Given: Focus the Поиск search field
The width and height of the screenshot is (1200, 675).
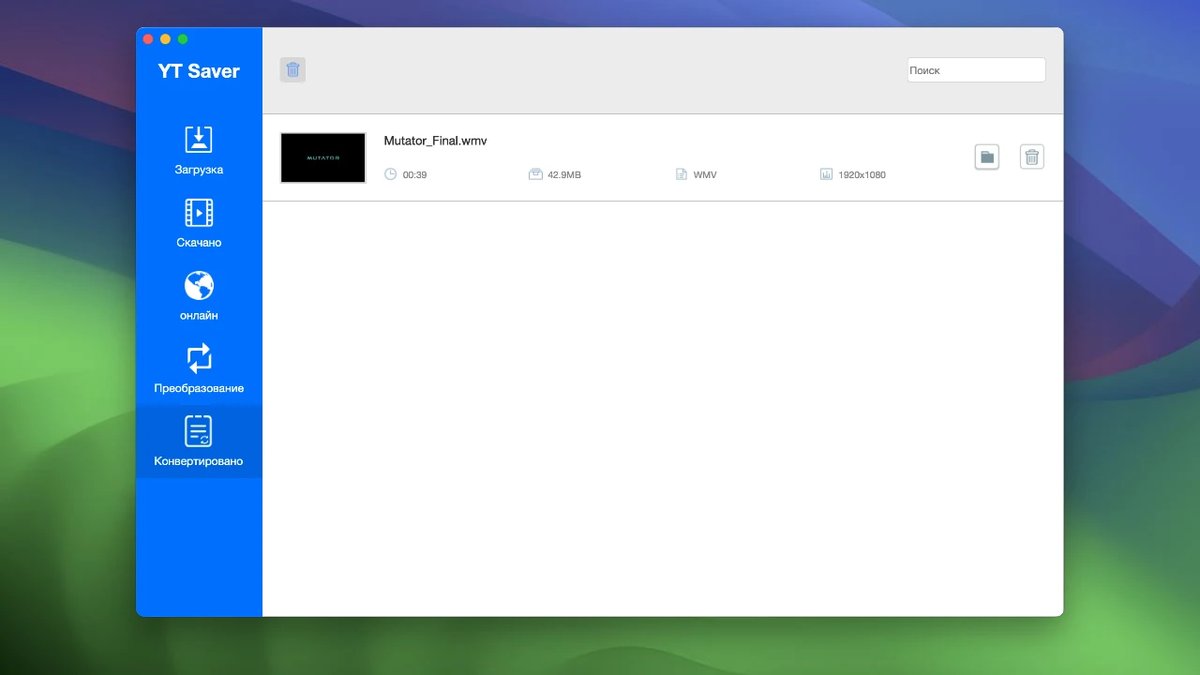Looking at the screenshot, I should point(976,70).
